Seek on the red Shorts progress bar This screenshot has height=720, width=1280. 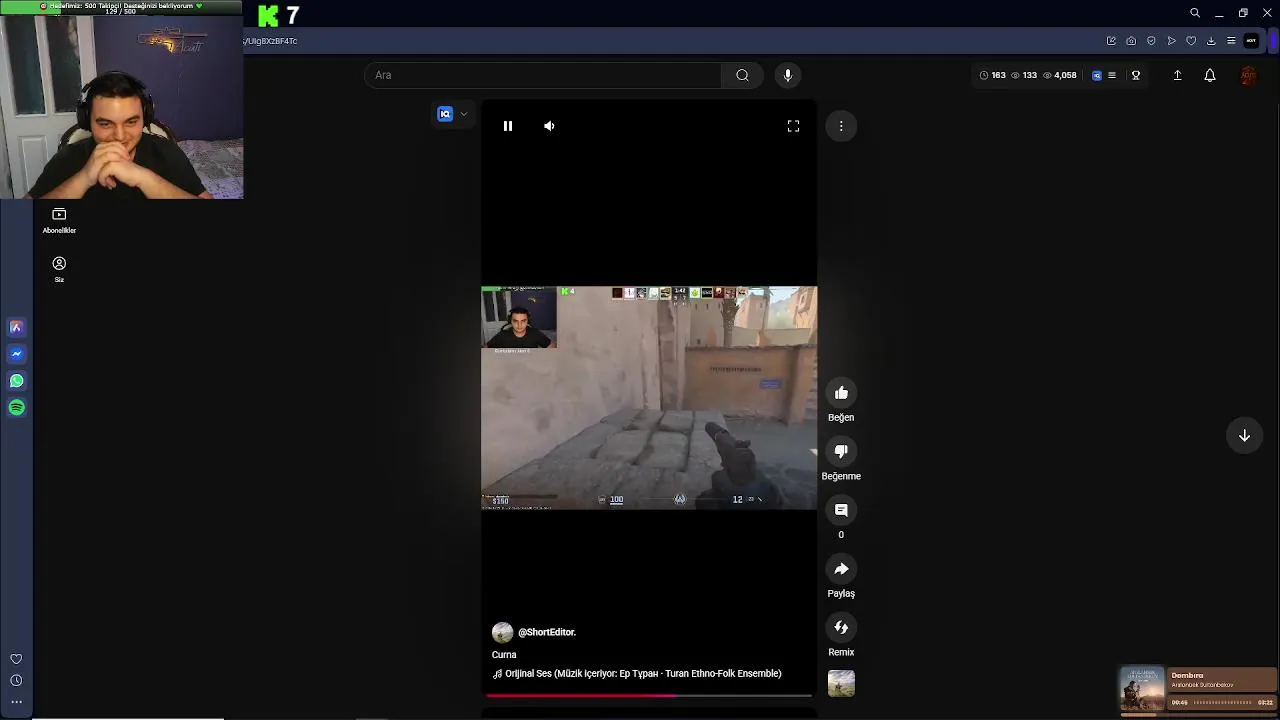[x=649, y=695]
